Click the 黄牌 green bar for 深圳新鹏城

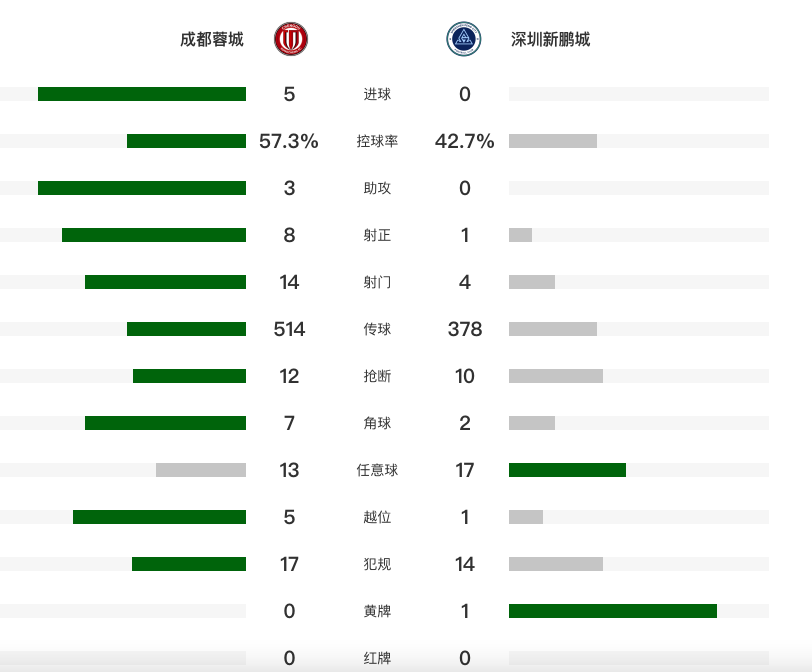pos(613,611)
